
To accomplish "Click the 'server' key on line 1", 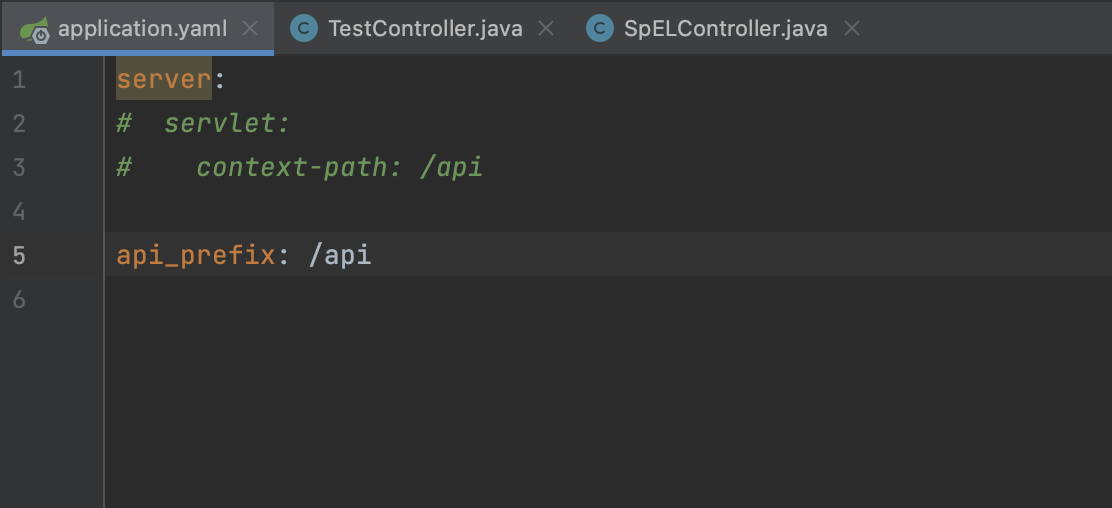I will (x=164, y=79).
